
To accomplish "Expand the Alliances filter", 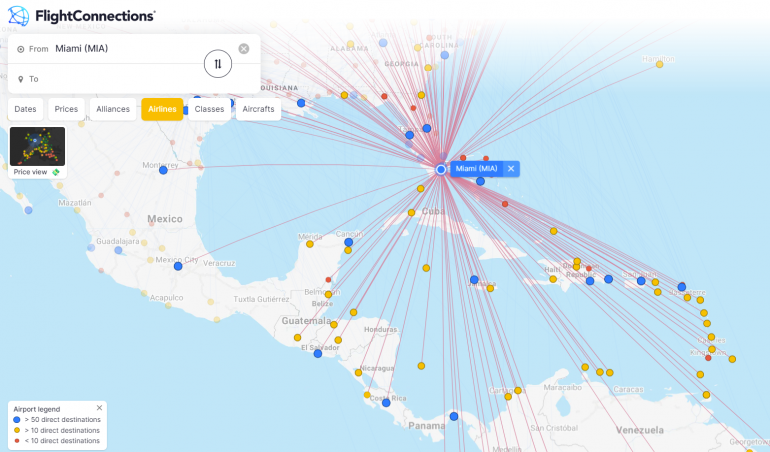I will point(113,109).
